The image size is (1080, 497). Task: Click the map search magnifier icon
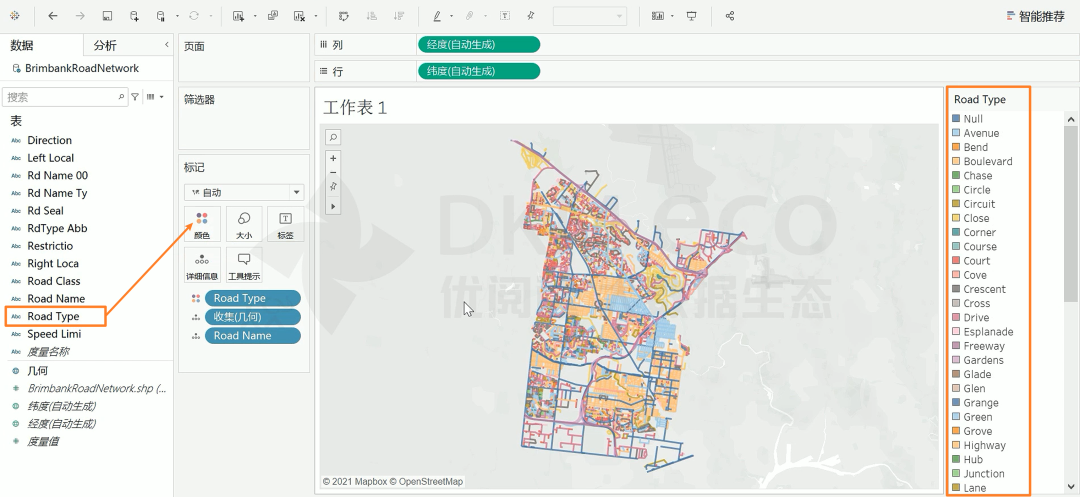click(x=333, y=137)
